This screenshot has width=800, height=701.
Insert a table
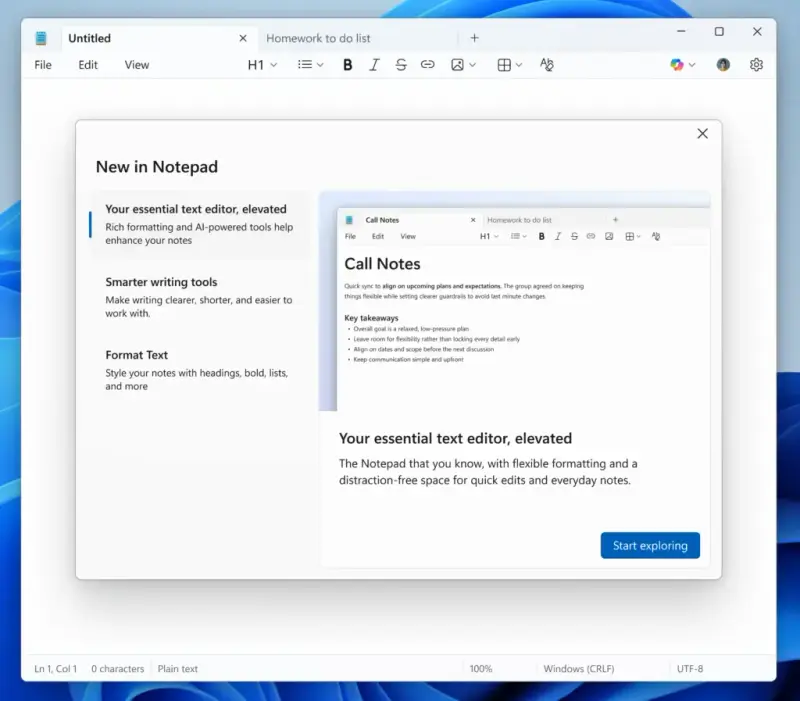(x=505, y=64)
